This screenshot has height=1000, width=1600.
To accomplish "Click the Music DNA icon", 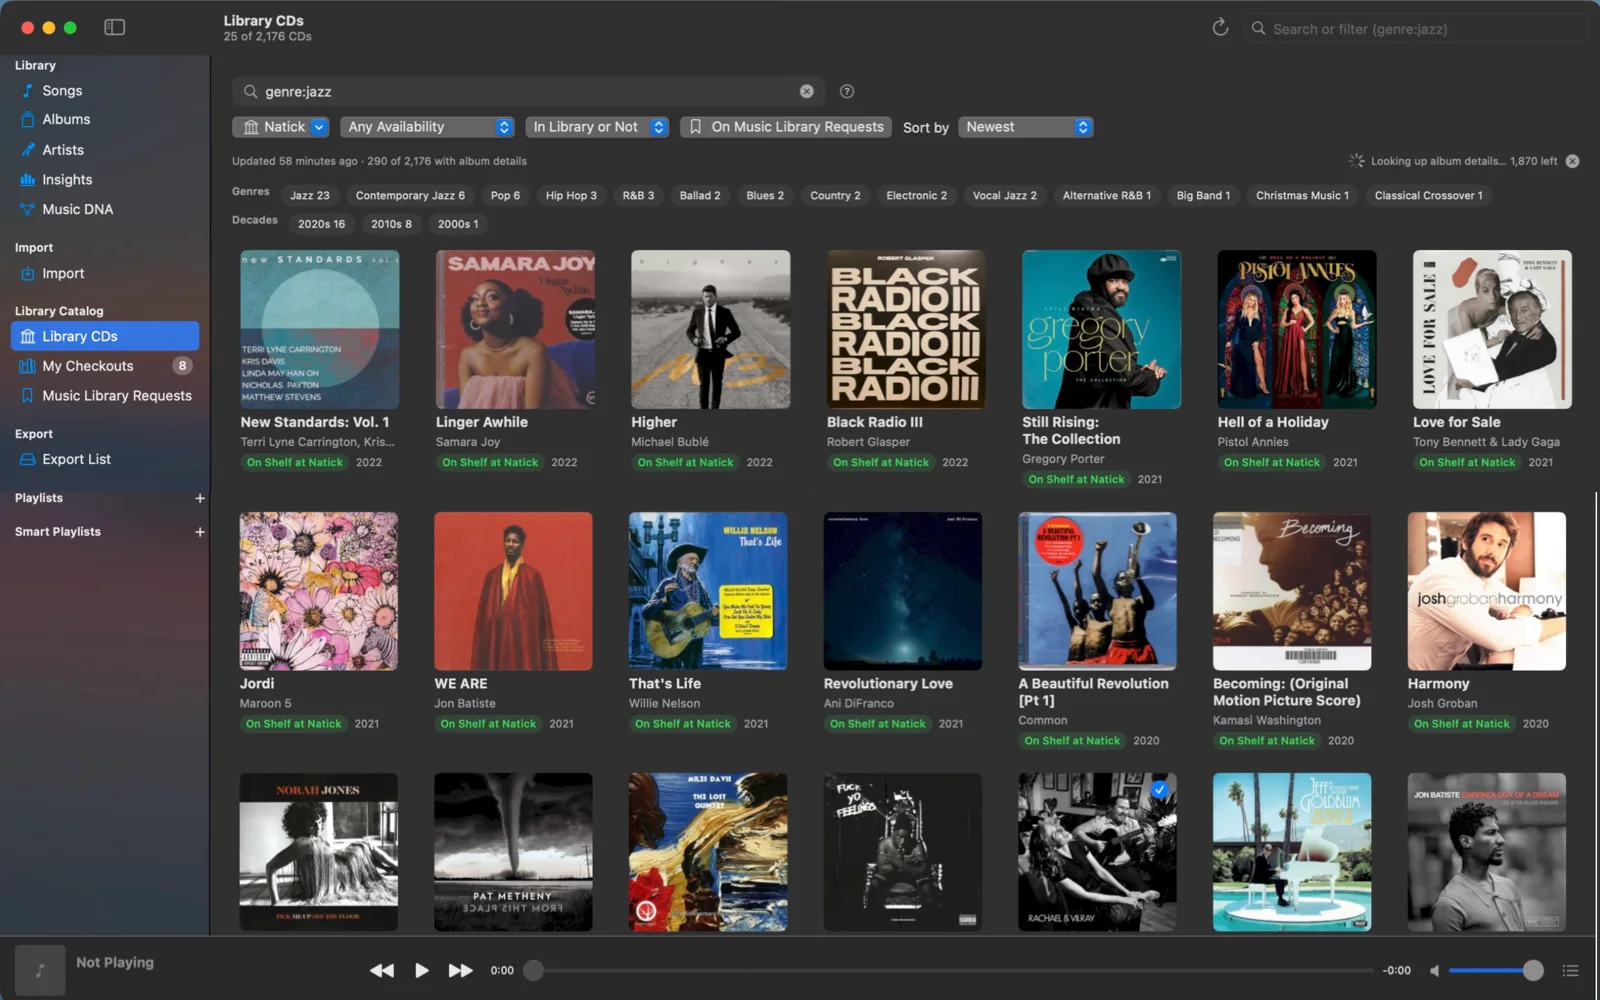I will 28,209.
